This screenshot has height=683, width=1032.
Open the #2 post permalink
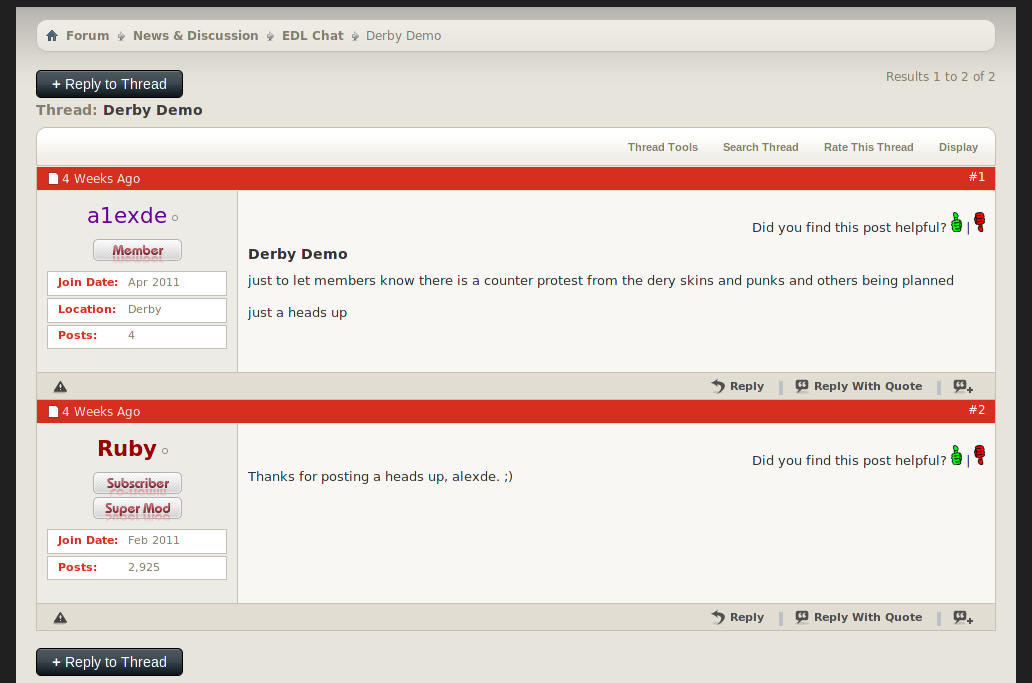click(976, 410)
